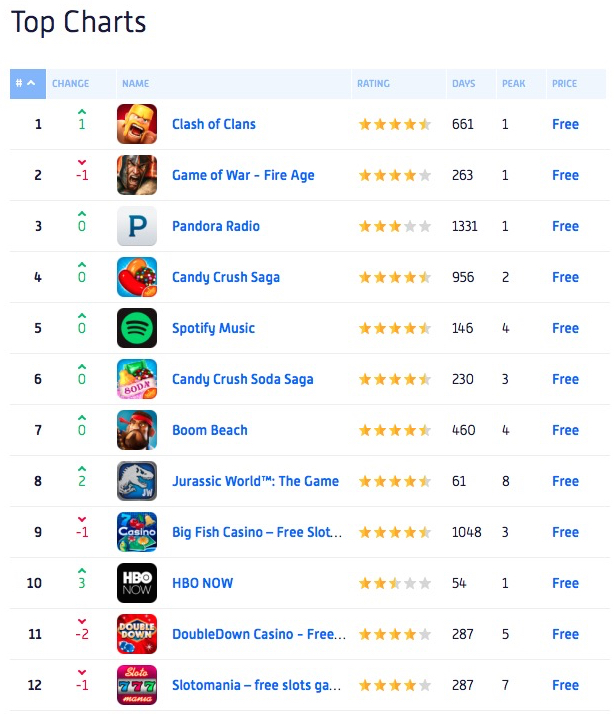
Task: Click star rating of HBO NOW
Action: [x=394, y=583]
